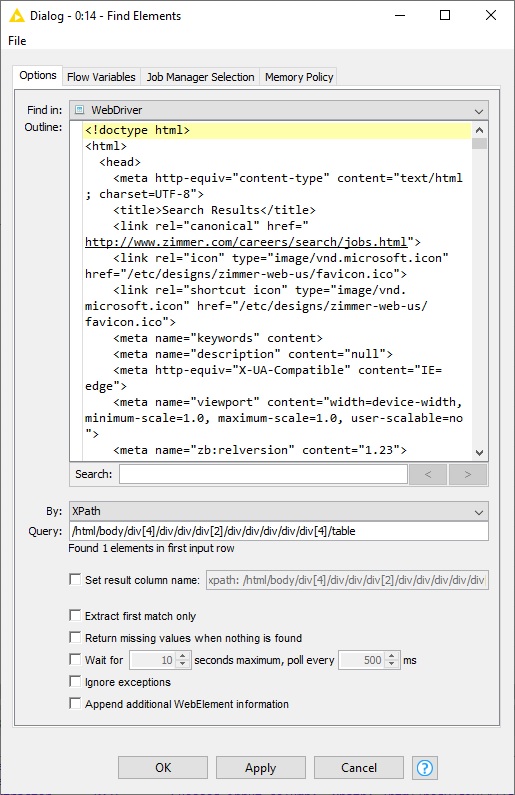The image size is (515, 795).
Task: Enable Set result column name checkbox
Action: [x=75, y=580]
